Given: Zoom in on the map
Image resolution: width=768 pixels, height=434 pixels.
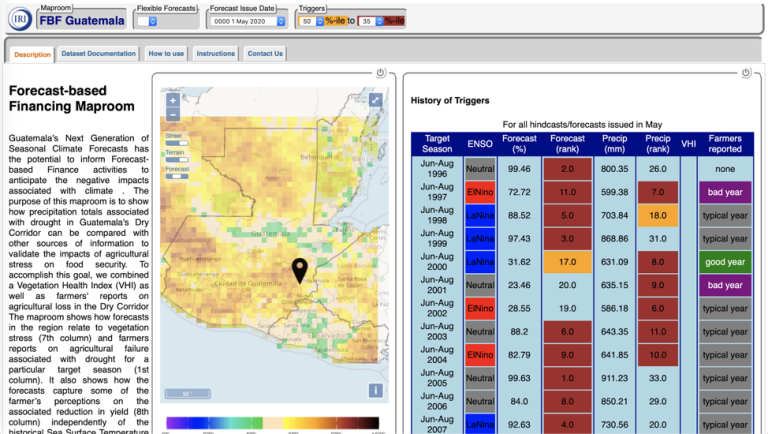Looking at the screenshot, I should click(173, 100).
